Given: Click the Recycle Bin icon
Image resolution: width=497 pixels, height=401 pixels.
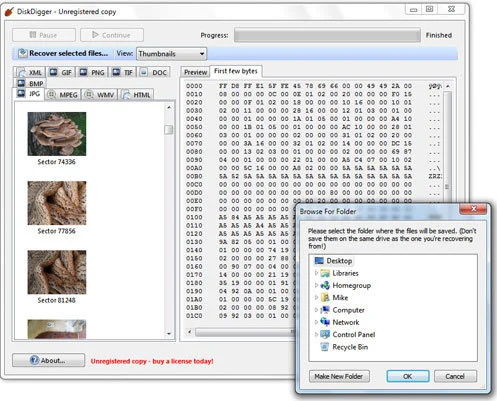Looking at the screenshot, I should tap(324, 347).
